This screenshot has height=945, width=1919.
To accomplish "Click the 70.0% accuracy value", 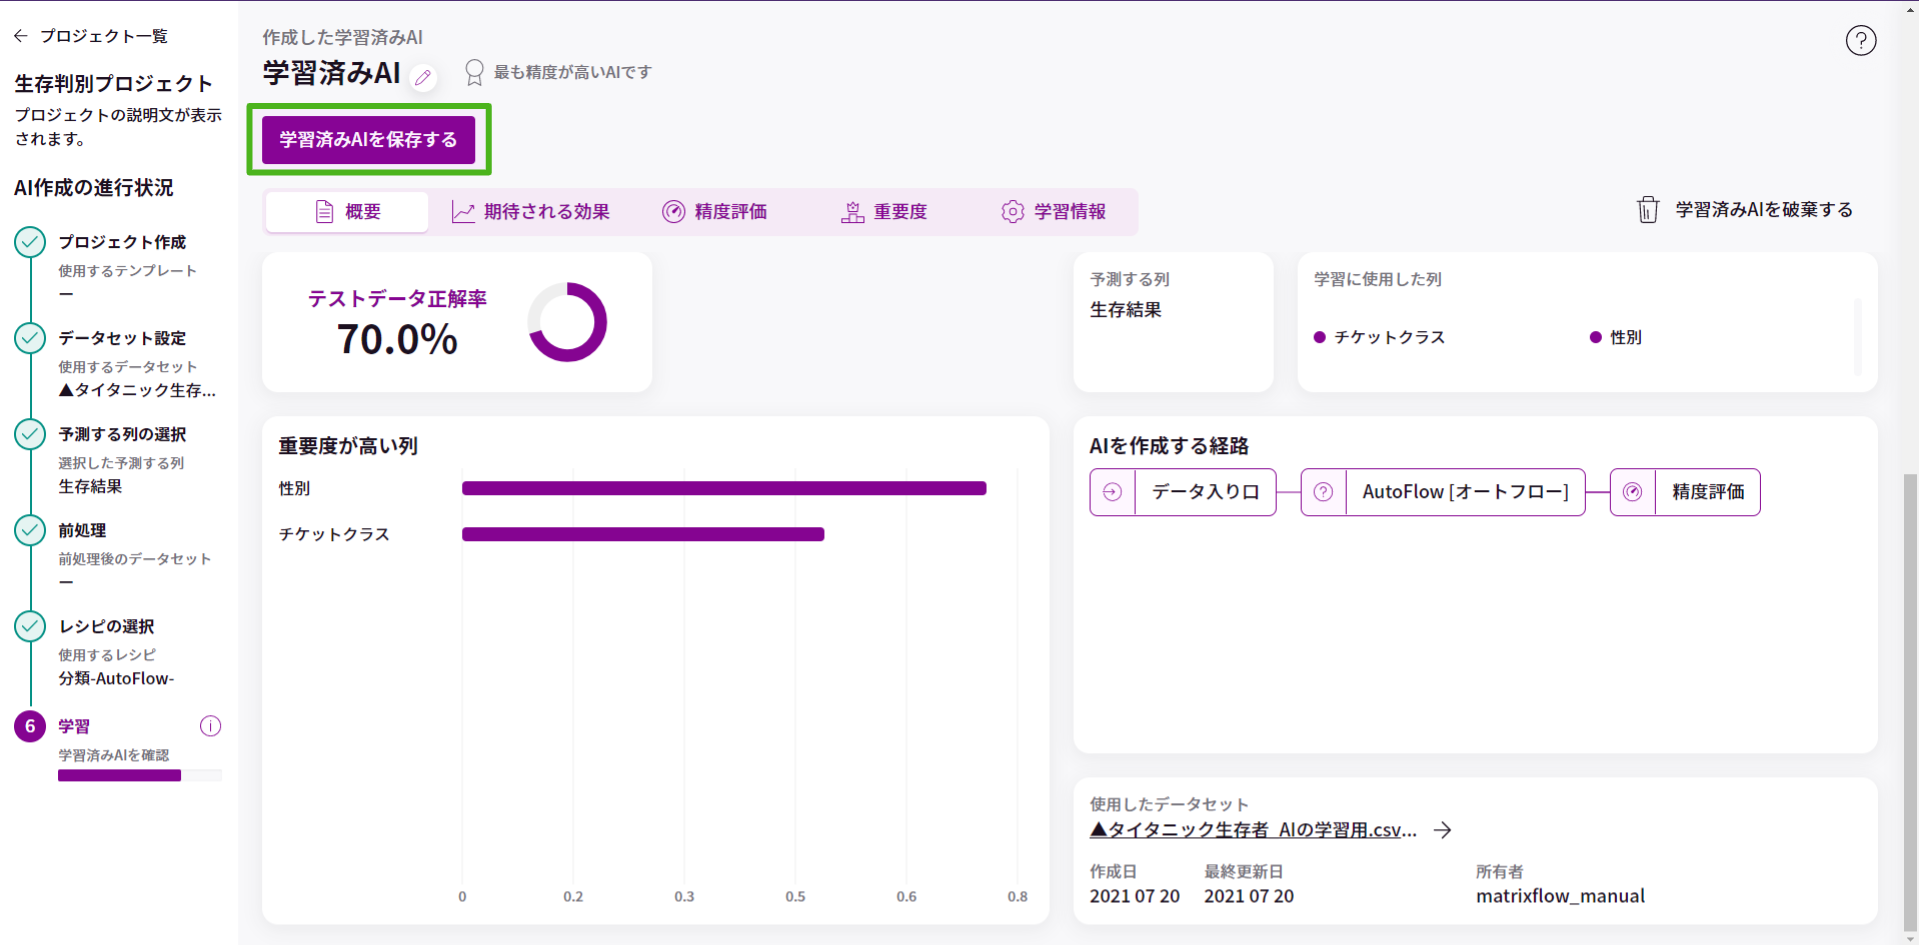I will [397, 340].
